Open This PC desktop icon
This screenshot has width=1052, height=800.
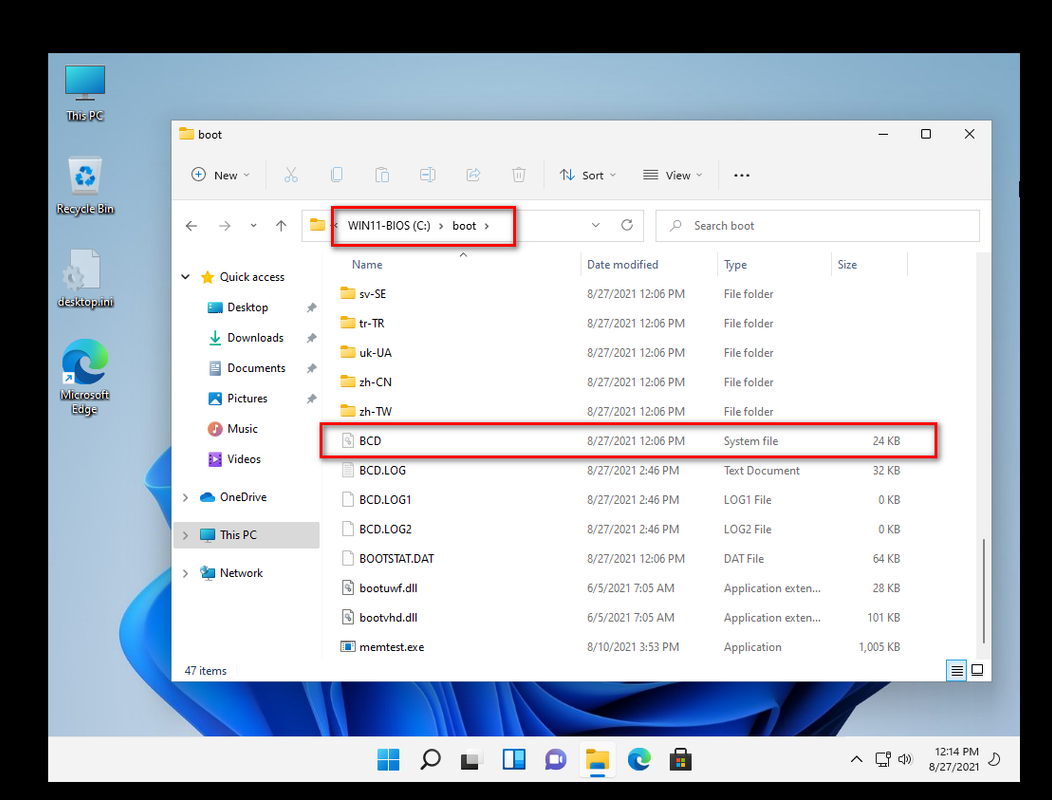(x=85, y=93)
